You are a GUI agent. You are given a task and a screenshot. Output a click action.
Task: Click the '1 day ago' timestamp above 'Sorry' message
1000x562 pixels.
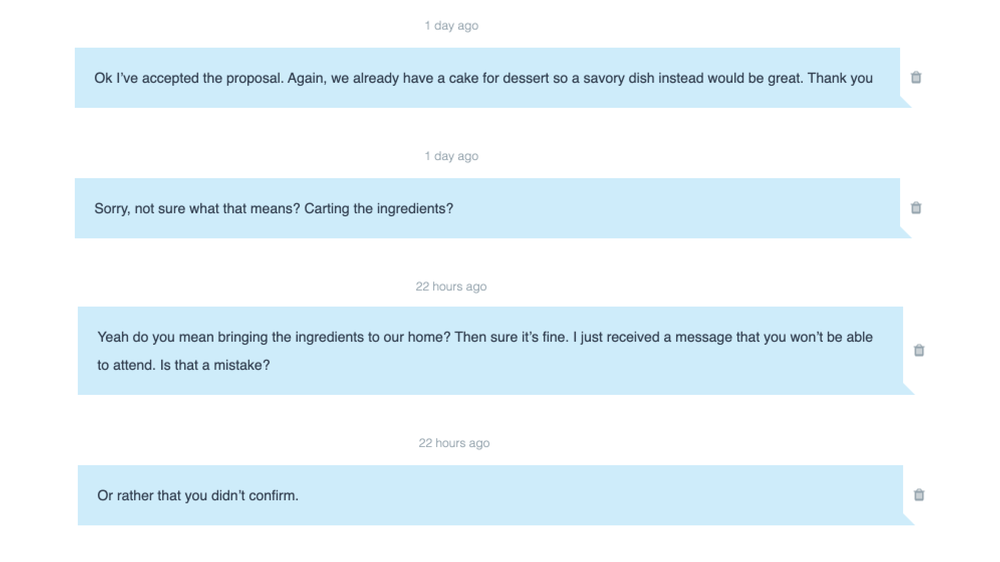point(452,156)
